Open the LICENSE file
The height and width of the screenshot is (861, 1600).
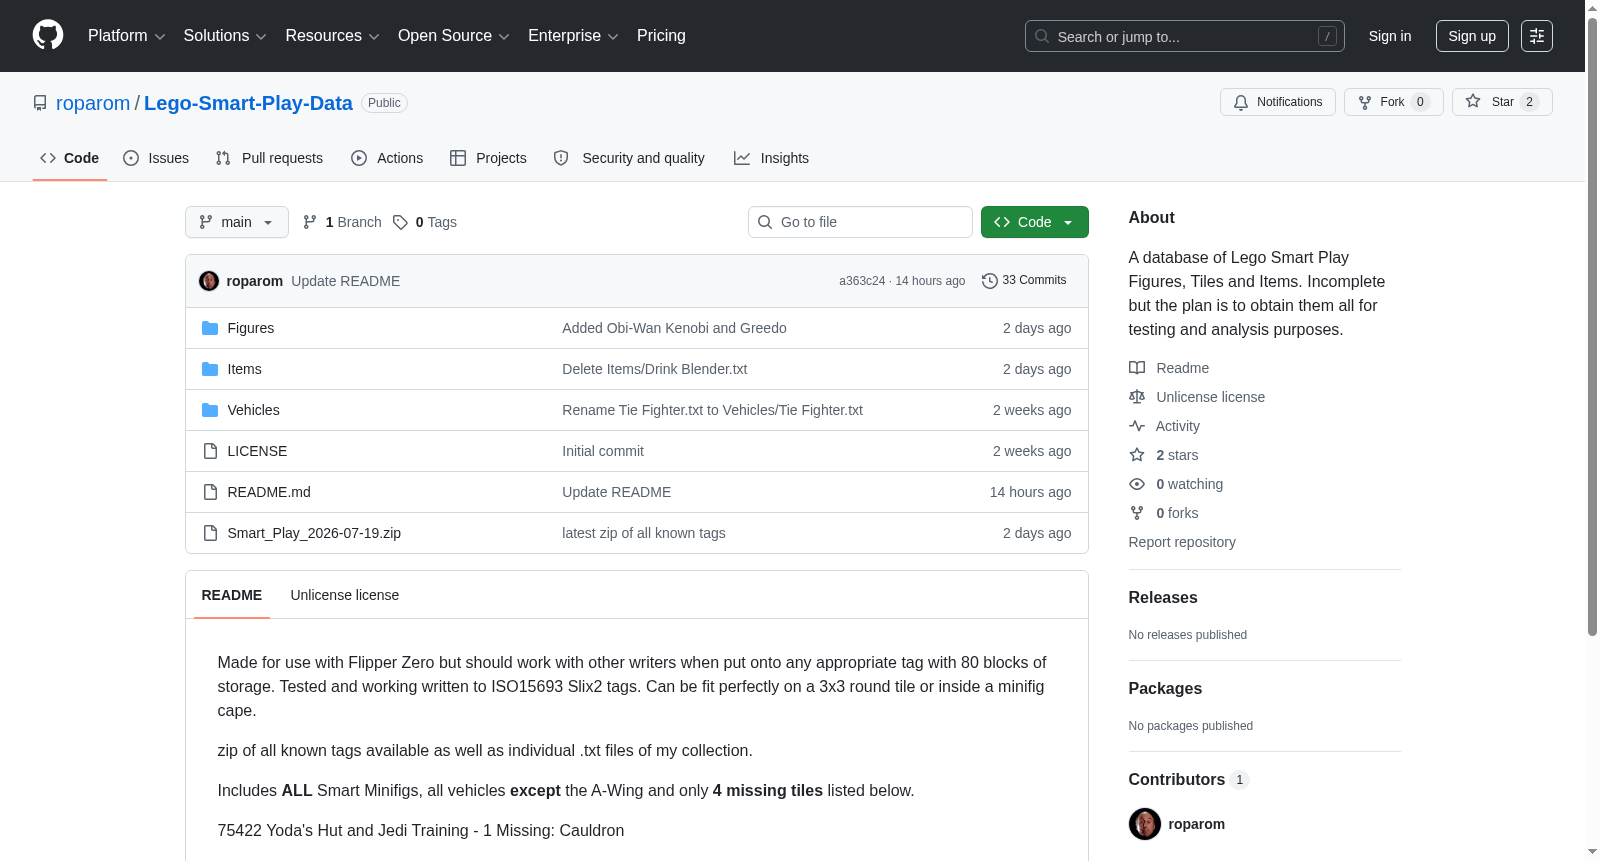[x=257, y=451]
